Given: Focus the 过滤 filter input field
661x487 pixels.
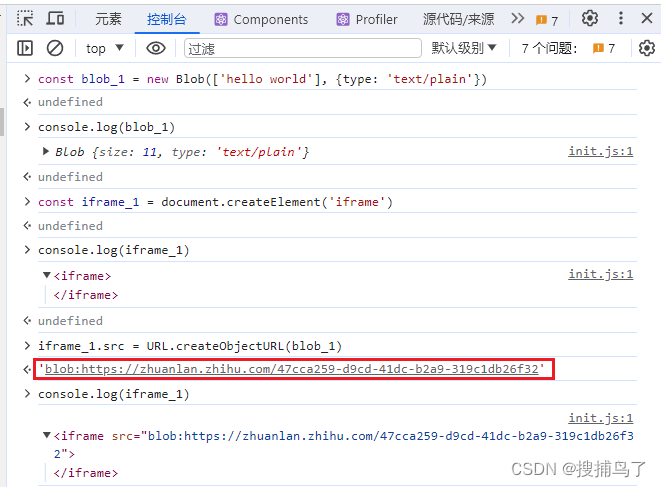Looking at the screenshot, I should [x=303, y=48].
